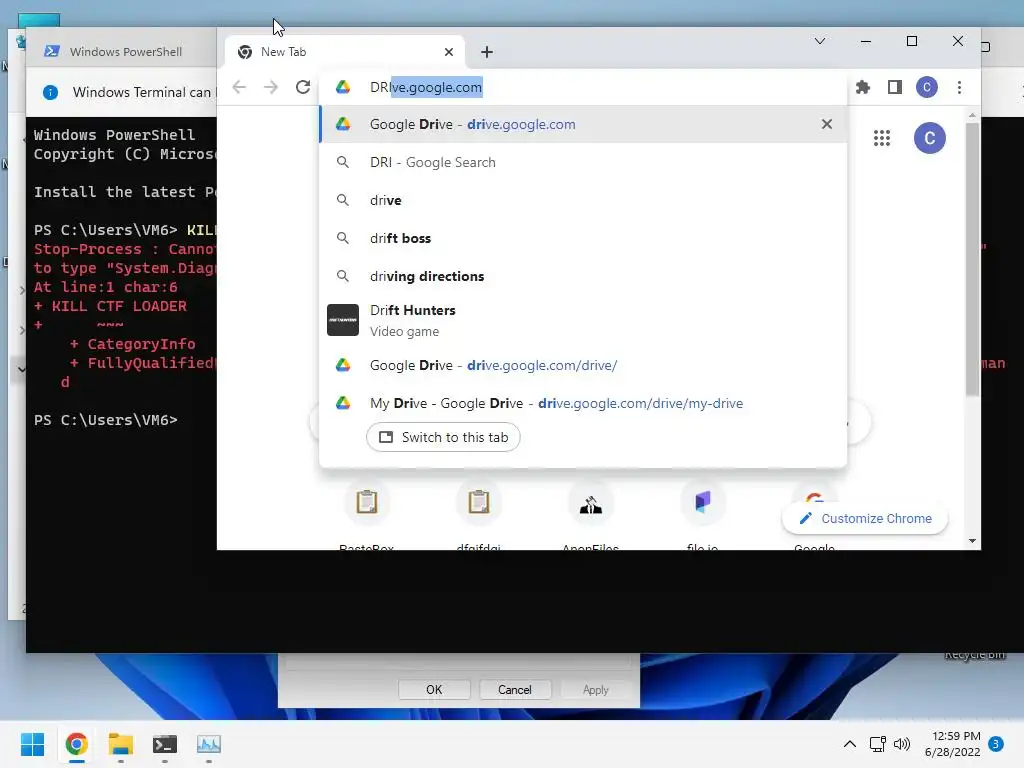Click in the Chrome address bar text
This screenshot has width=1024, height=768.
point(426,87)
